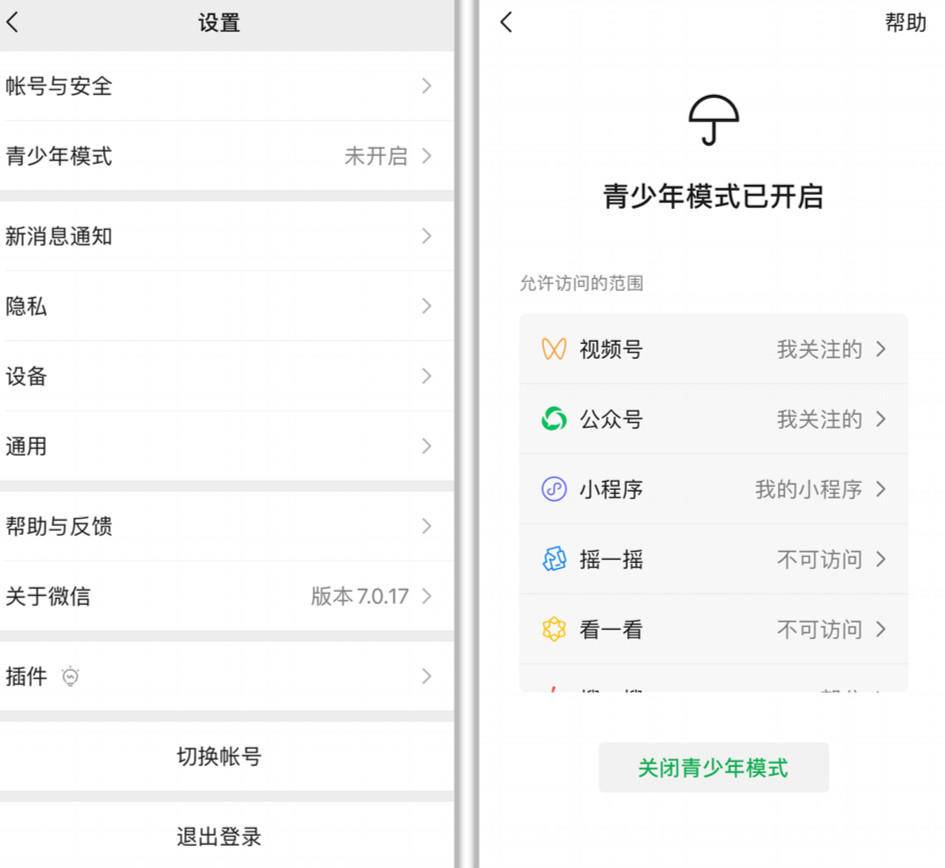945x868 pixels.
Task: Expand chevron on 看一看 row
Action: click(x=881, y=629)
